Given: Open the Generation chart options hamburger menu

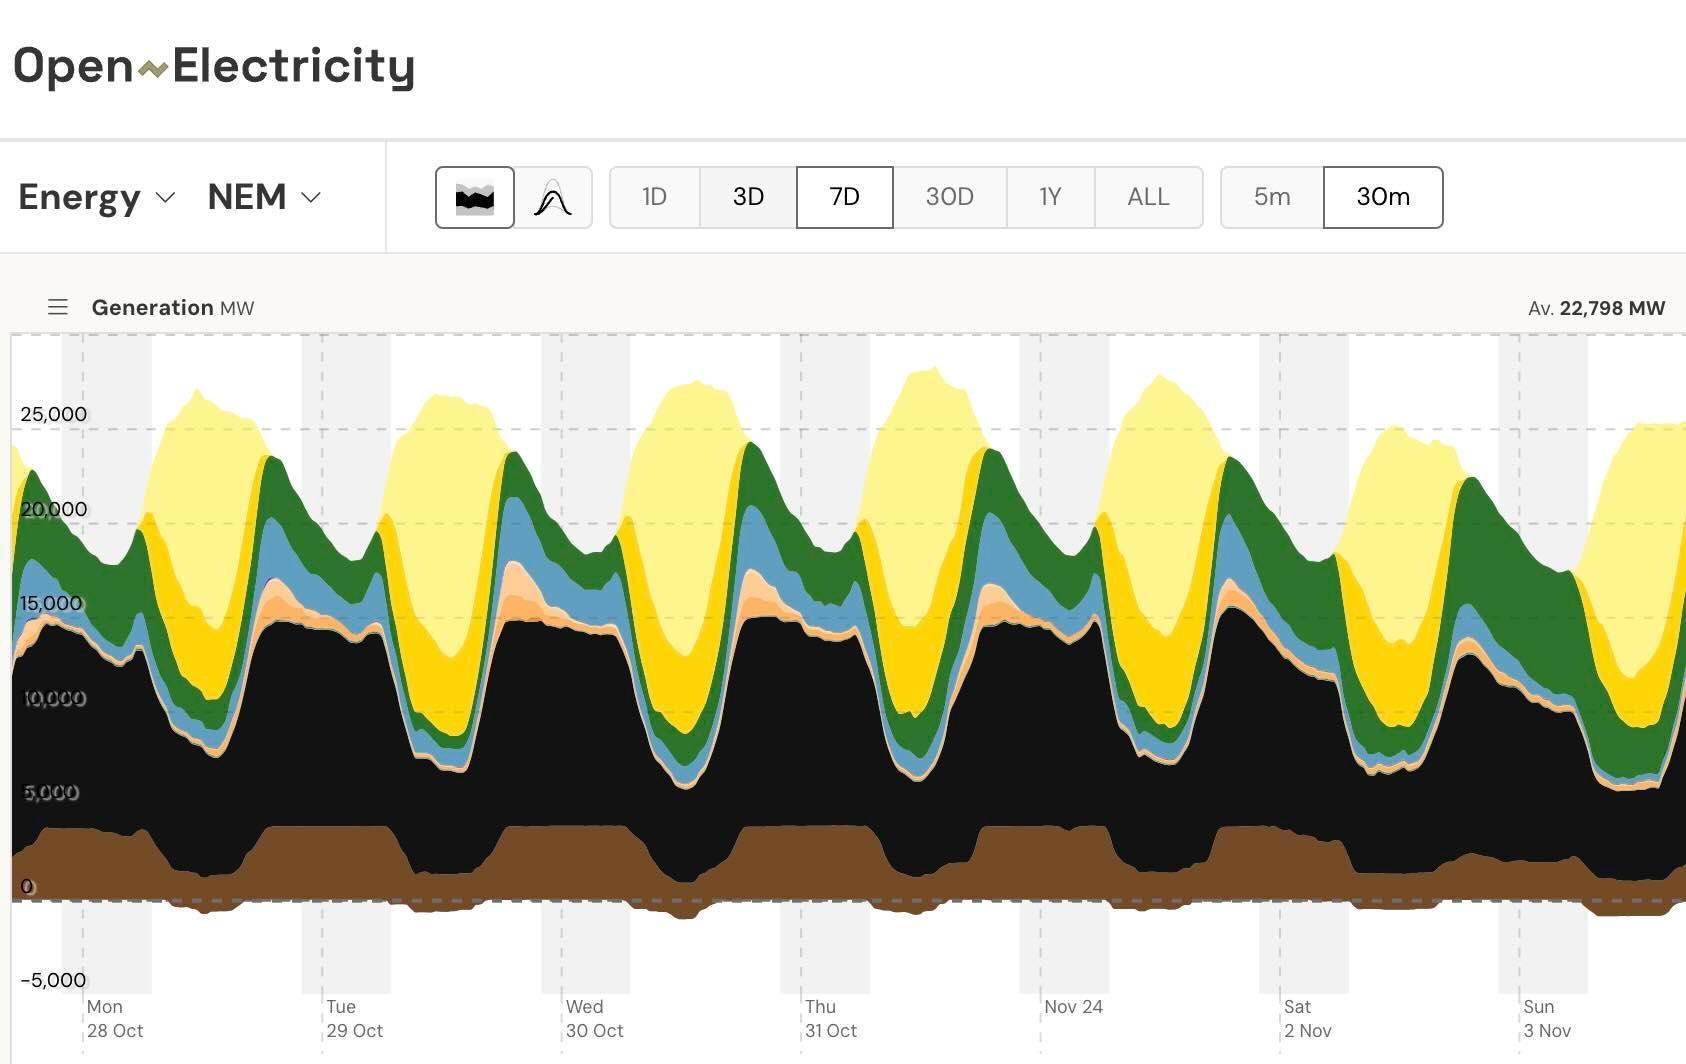Looking at the screenshot, I should pyautogui.click(x=58, y=307).
